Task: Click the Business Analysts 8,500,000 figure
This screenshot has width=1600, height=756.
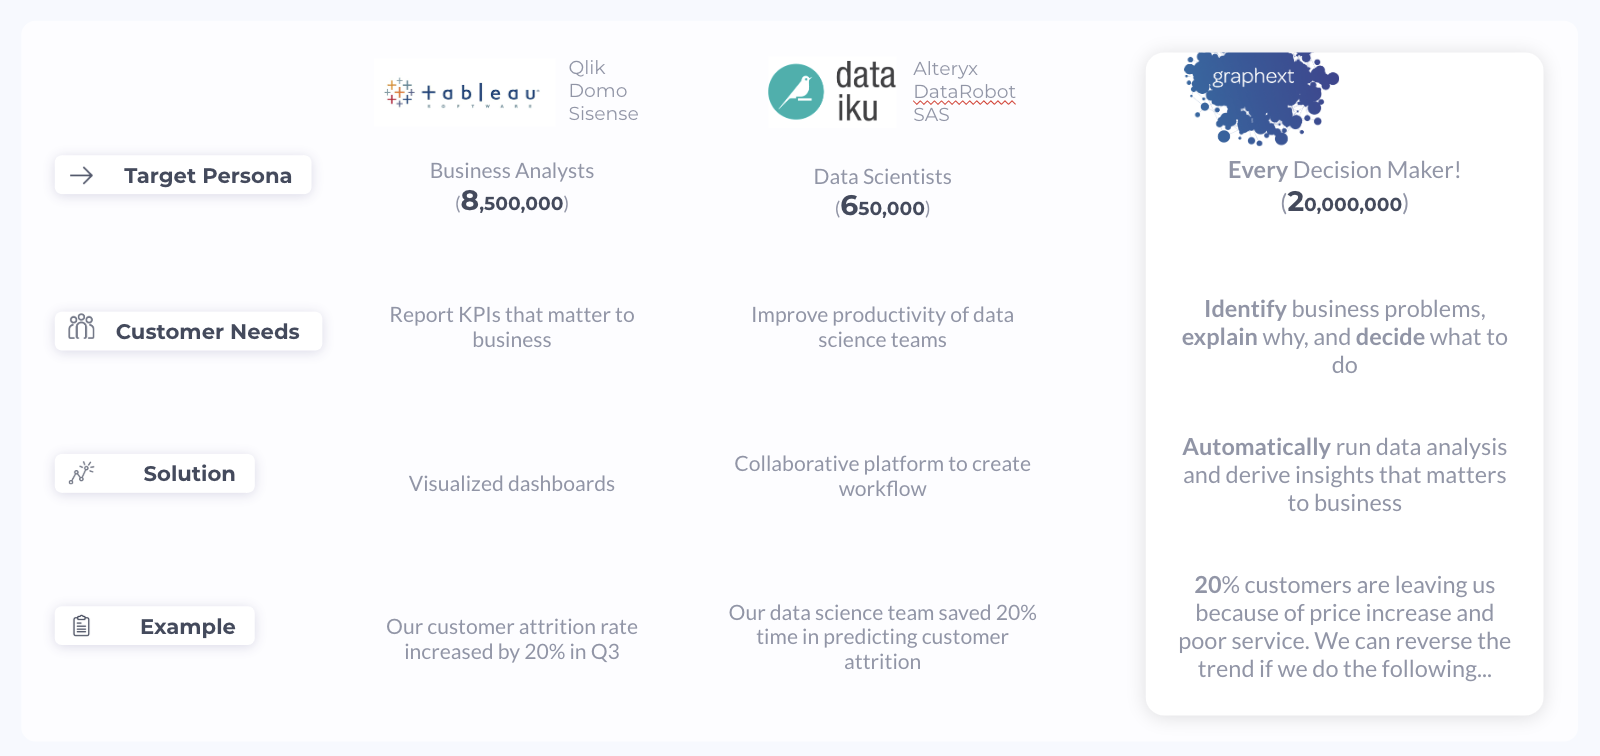Action: 512,203
